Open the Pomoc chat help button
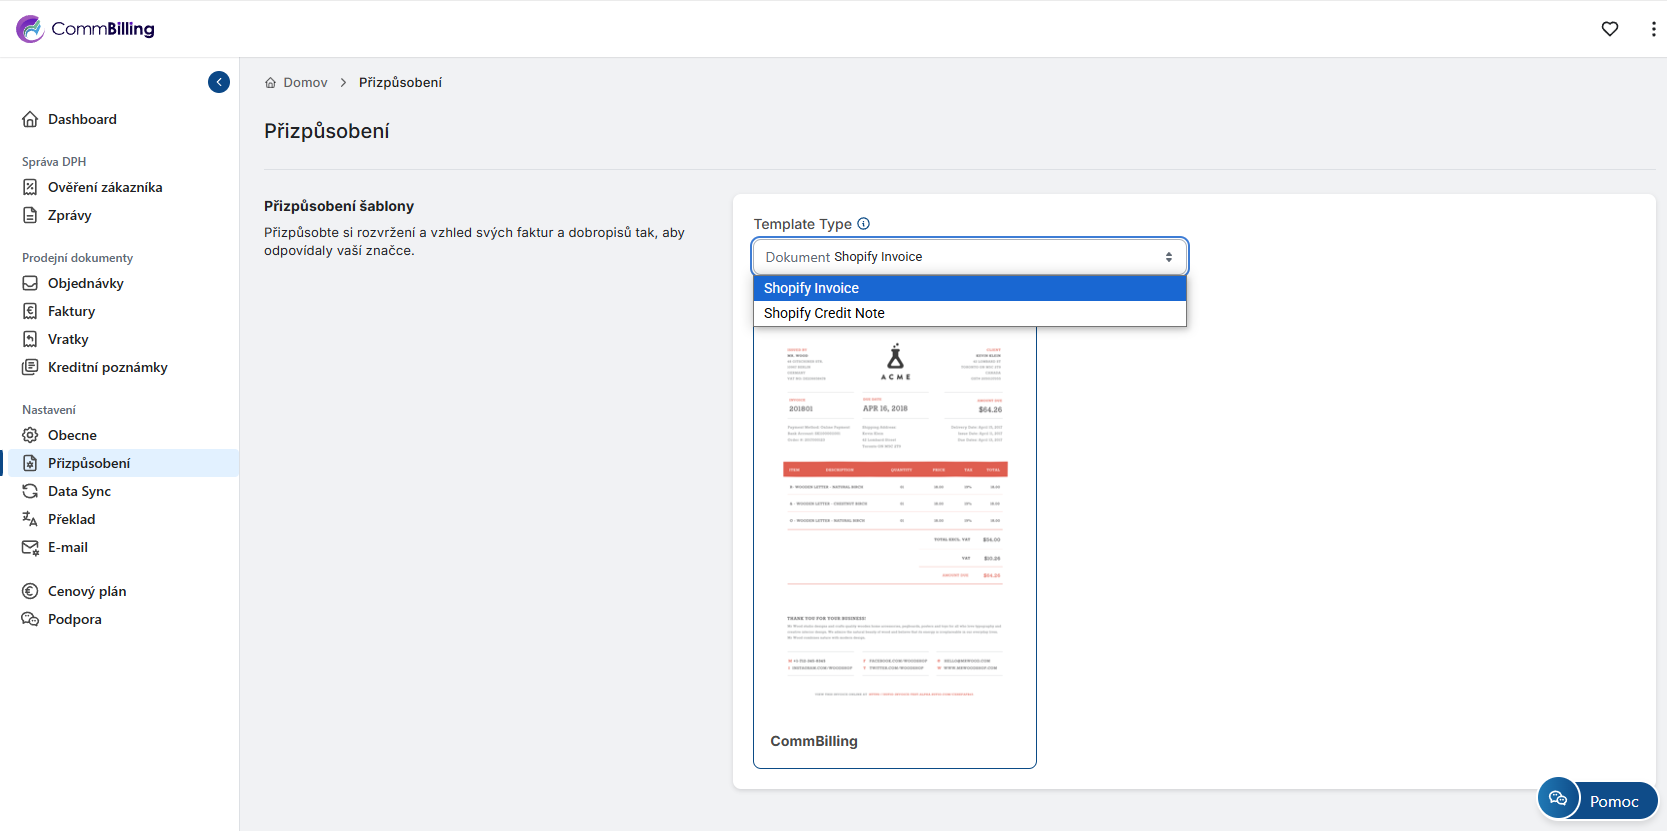 [x=1597, y=800]
